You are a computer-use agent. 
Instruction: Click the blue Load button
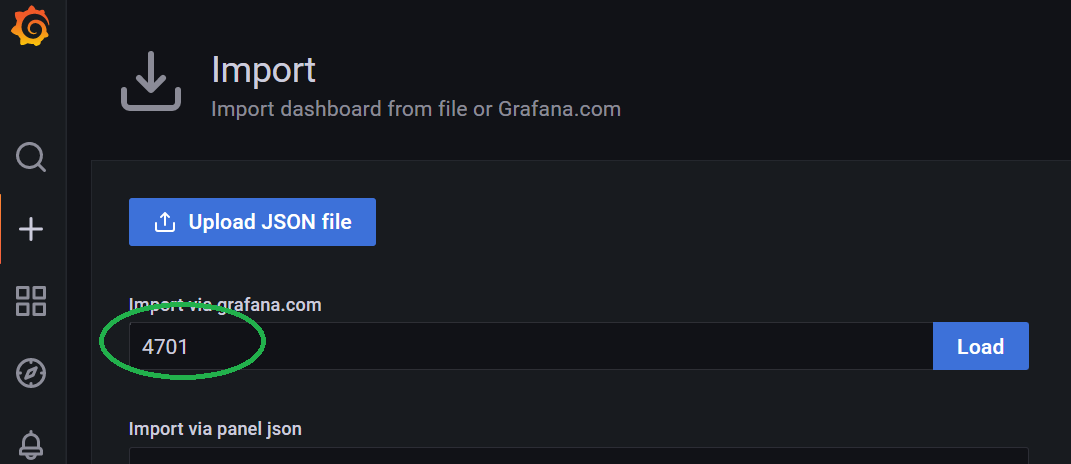pos(980,346)
